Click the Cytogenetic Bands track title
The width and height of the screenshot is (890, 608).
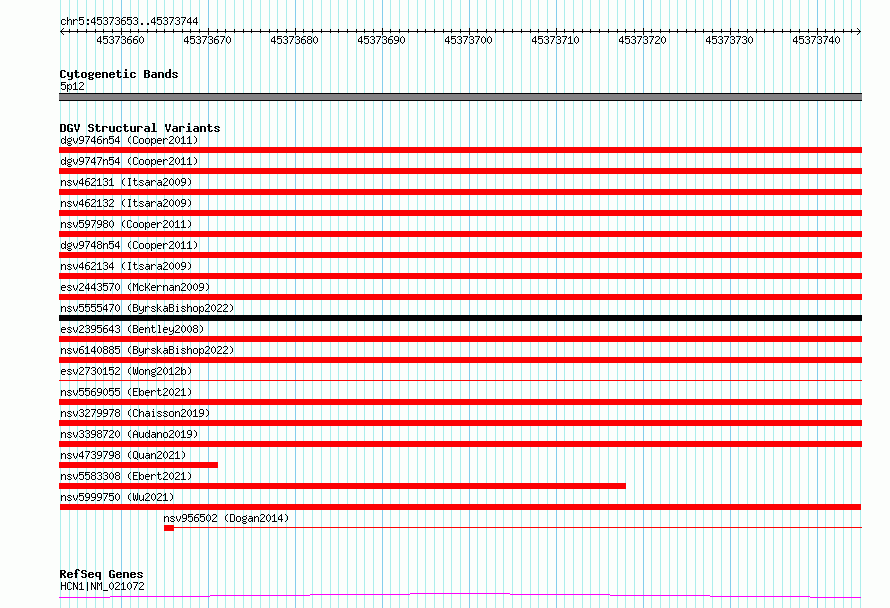click(x=119, y=74)
